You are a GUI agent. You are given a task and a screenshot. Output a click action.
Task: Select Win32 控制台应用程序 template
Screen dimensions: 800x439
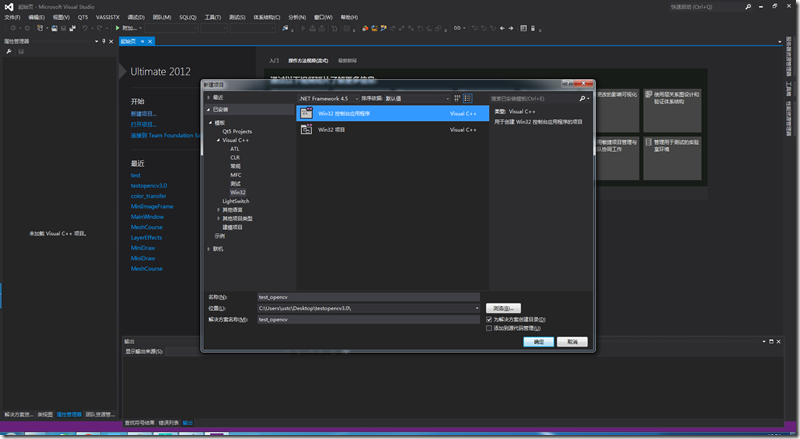click(x=392, y=113)
